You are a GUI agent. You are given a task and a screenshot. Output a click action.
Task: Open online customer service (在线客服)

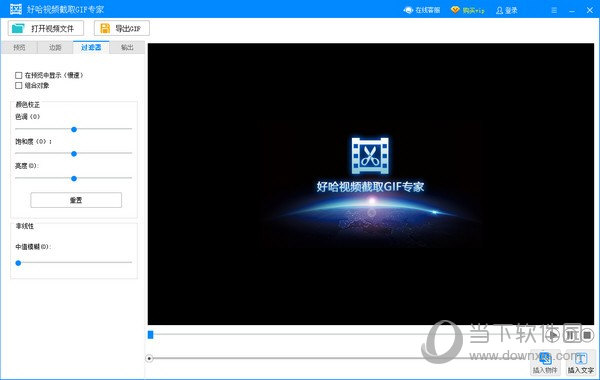(422, 10)
